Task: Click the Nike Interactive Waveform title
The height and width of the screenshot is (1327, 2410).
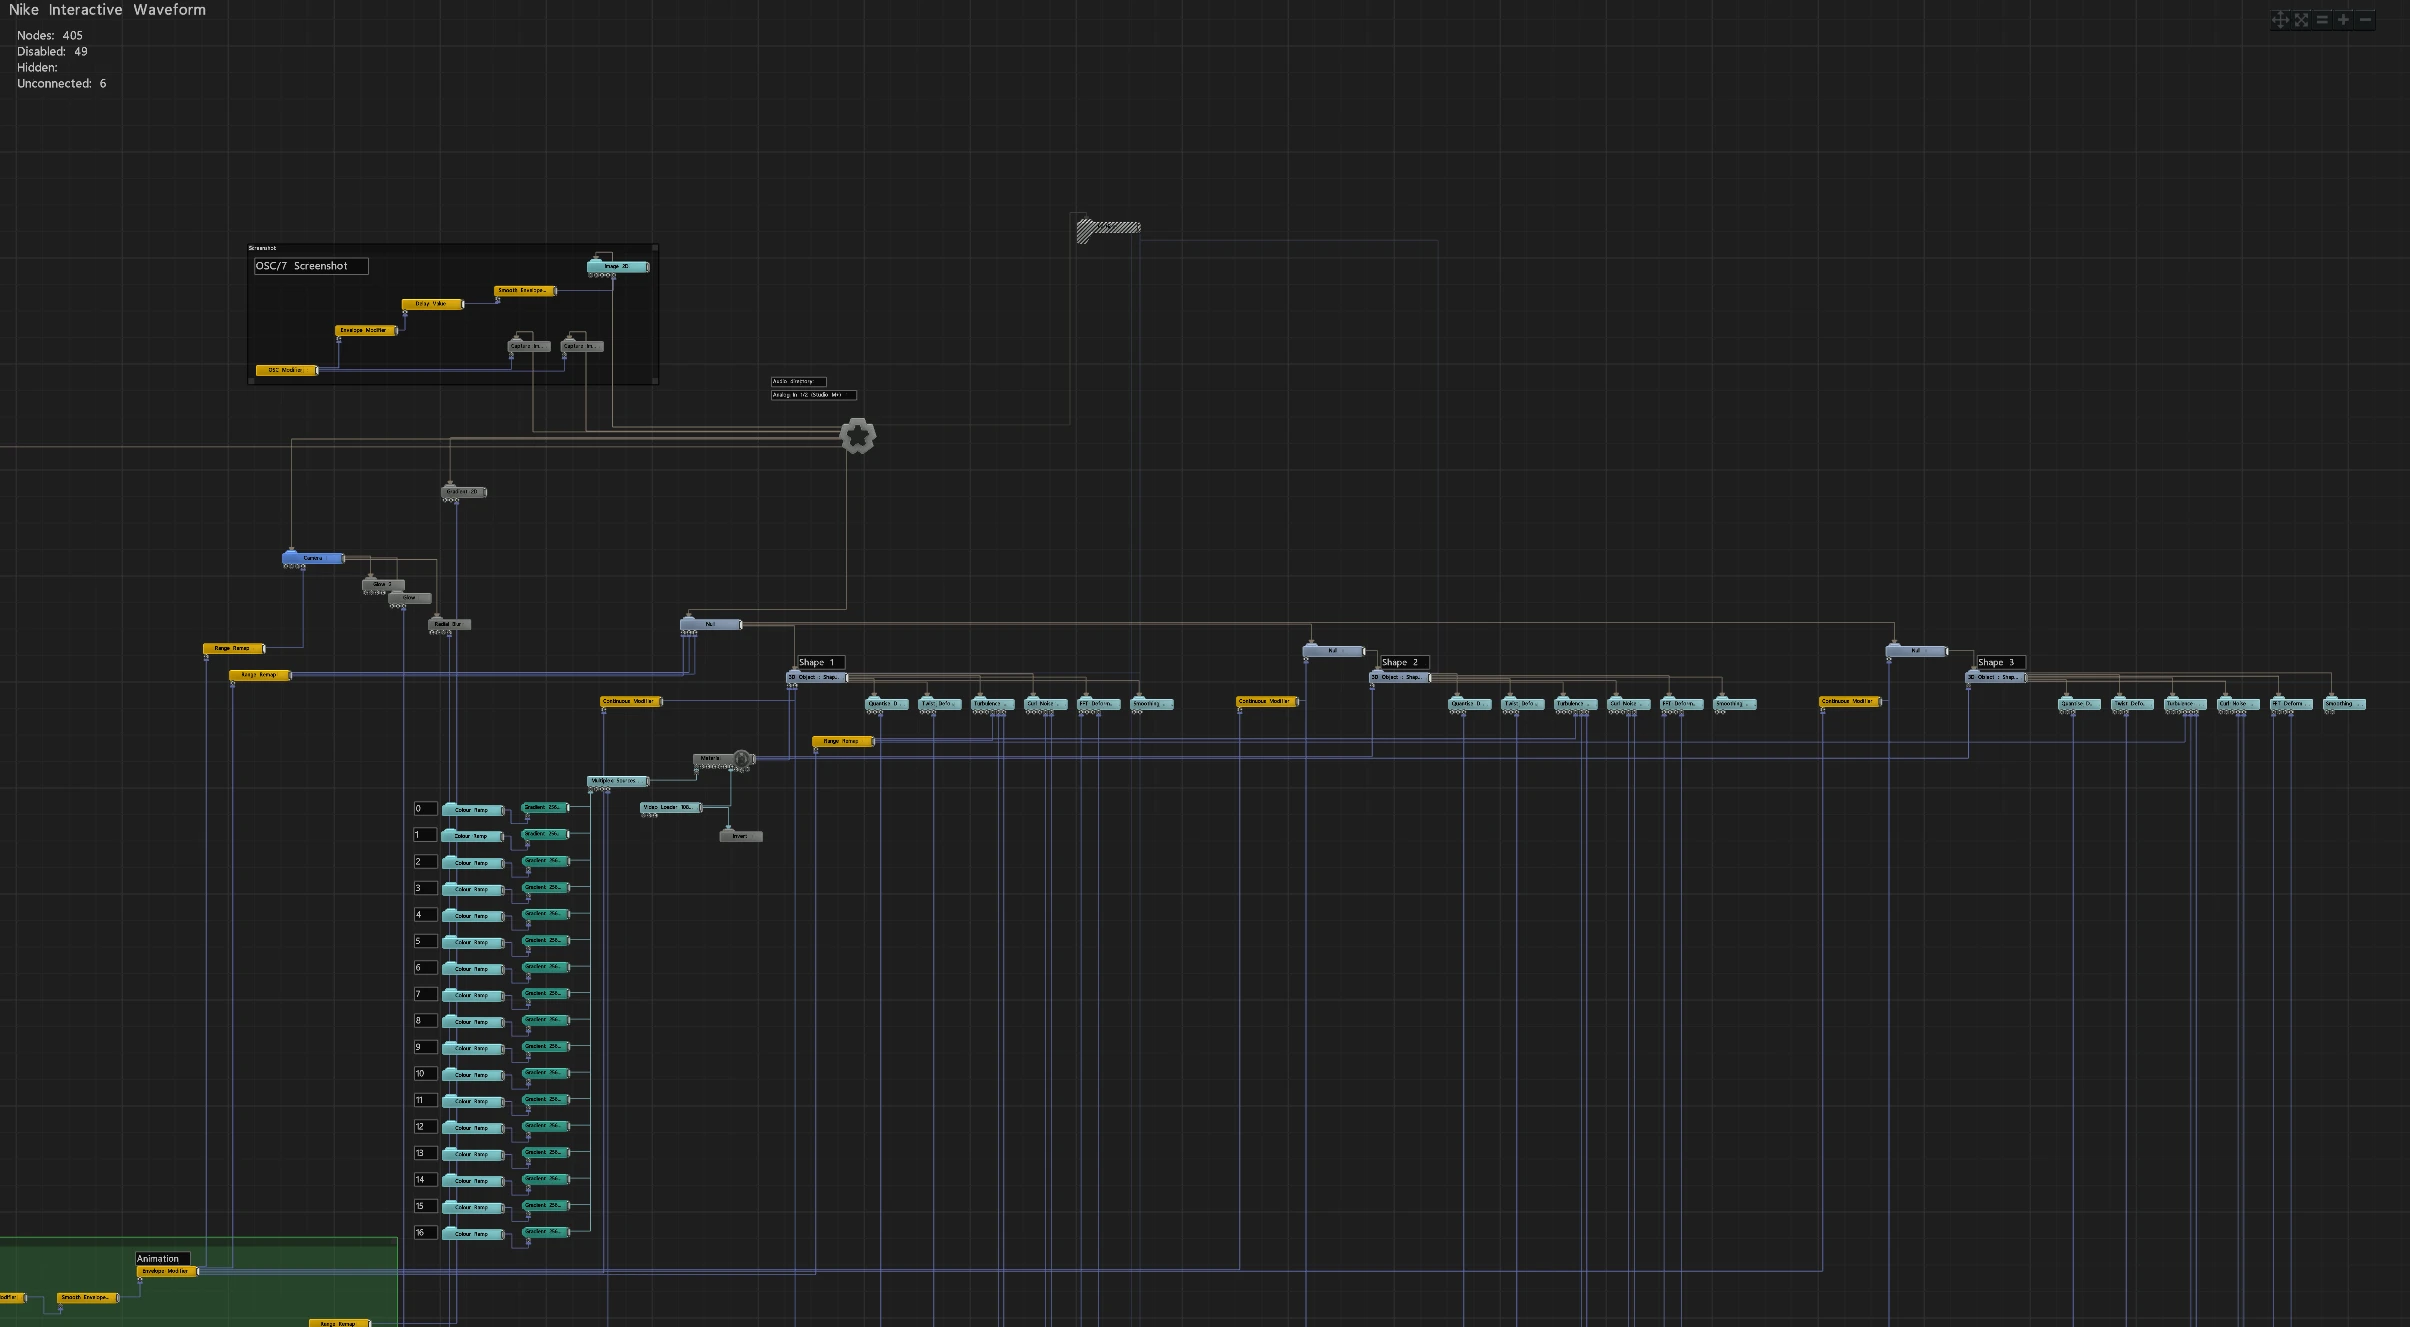Action: [x=107, y=10]
